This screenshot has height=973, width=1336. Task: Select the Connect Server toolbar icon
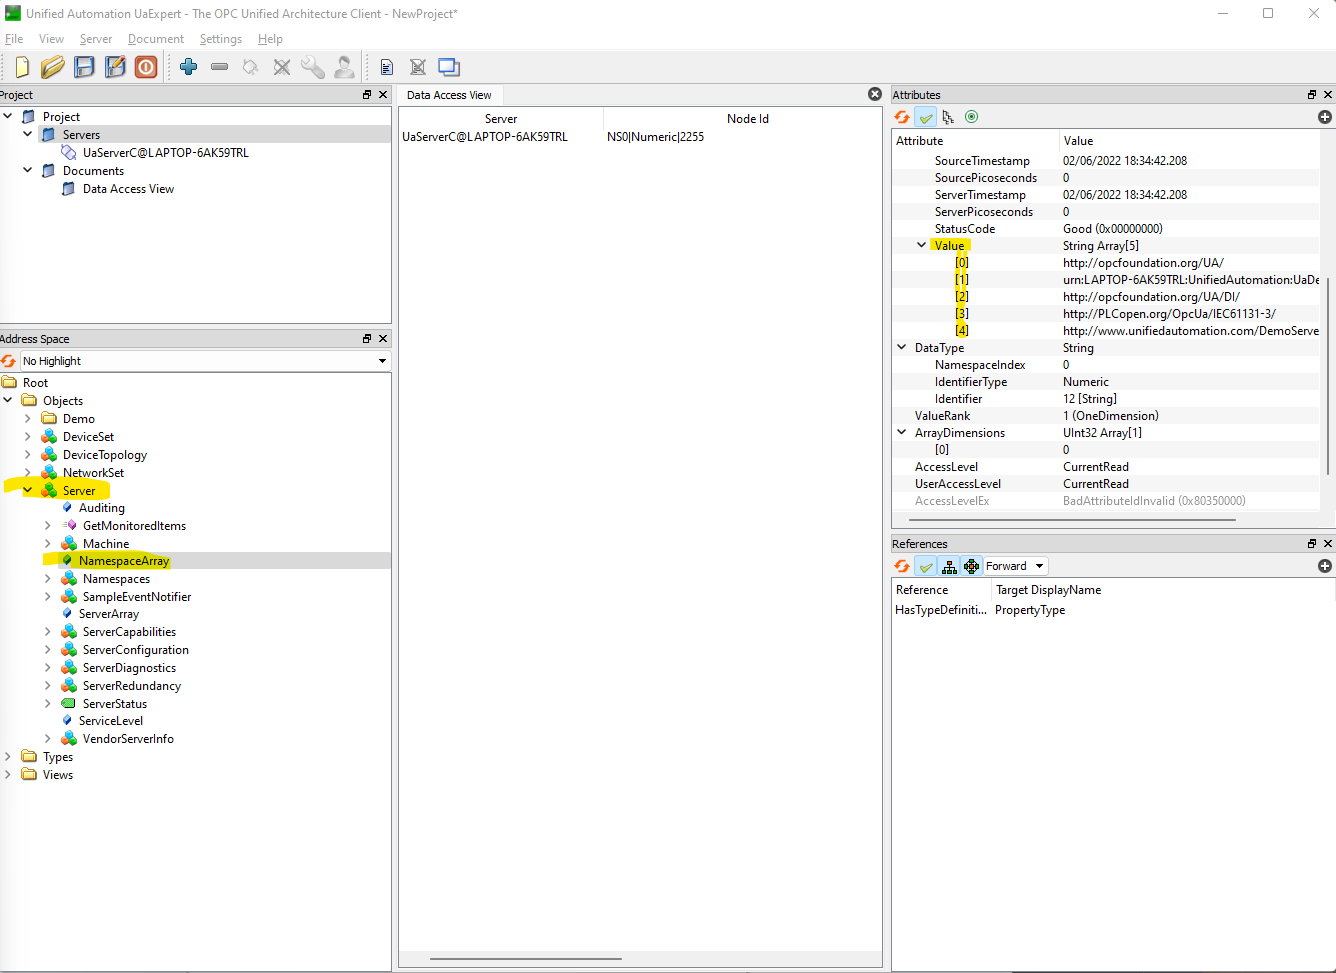pyautogui.click(x=249, y=67)
